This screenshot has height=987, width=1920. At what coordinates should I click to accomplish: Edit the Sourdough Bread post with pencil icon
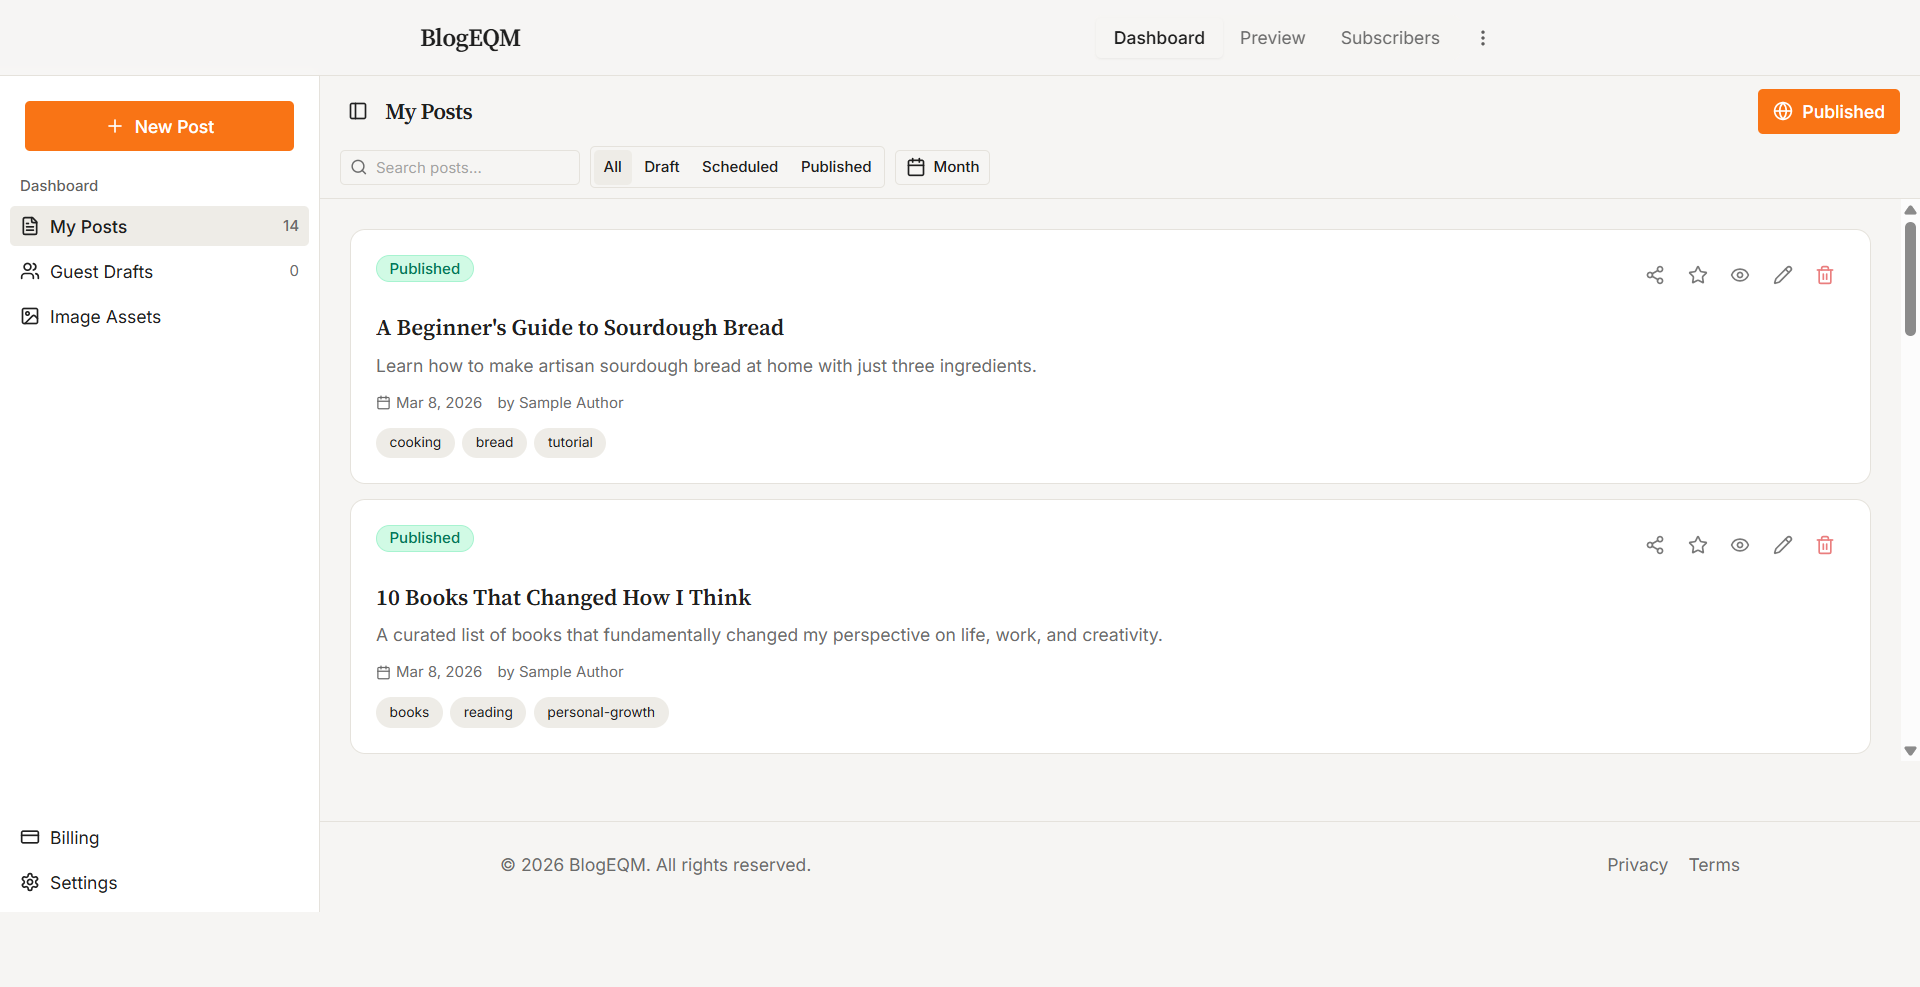pyautogui.click(x=1783, y=275)
